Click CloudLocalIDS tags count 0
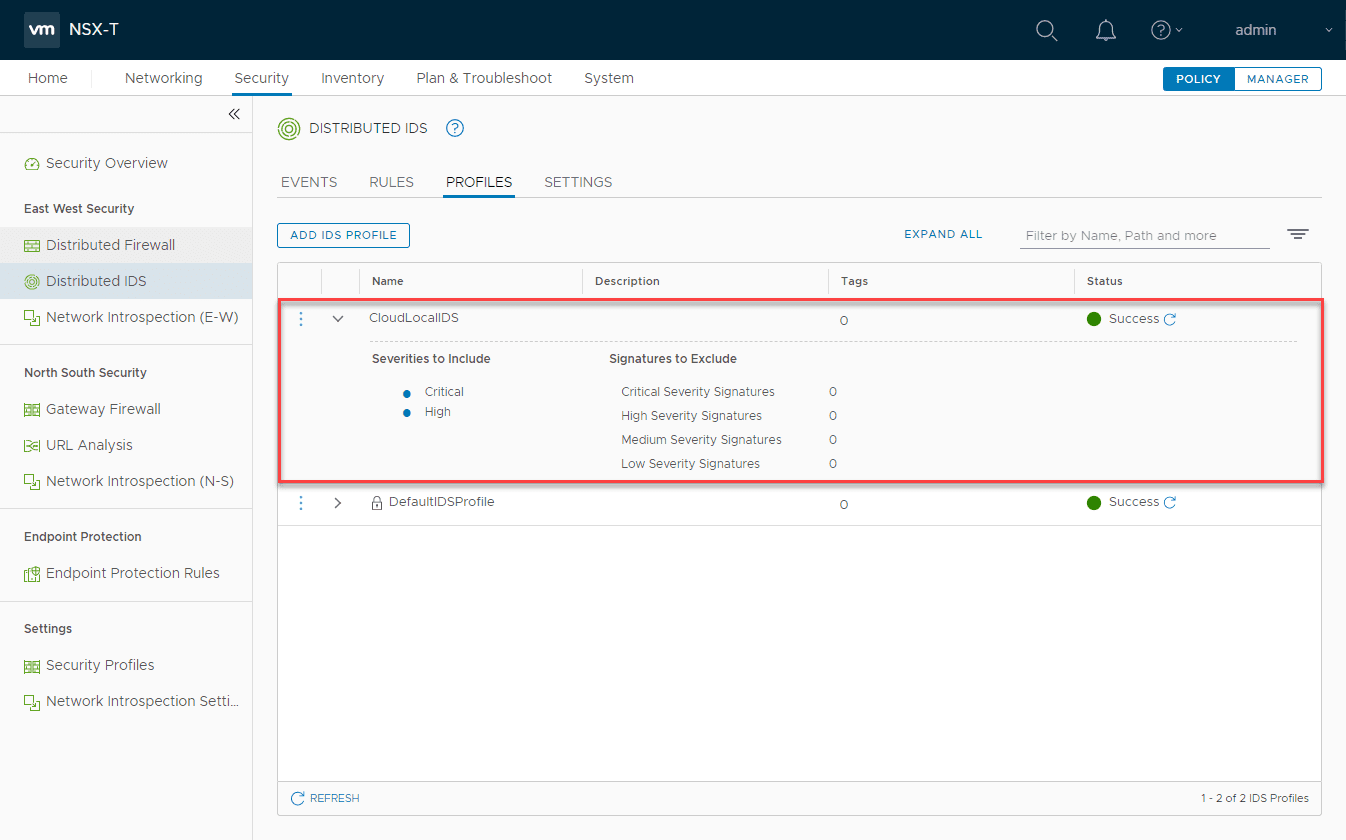 coord(844,321)
